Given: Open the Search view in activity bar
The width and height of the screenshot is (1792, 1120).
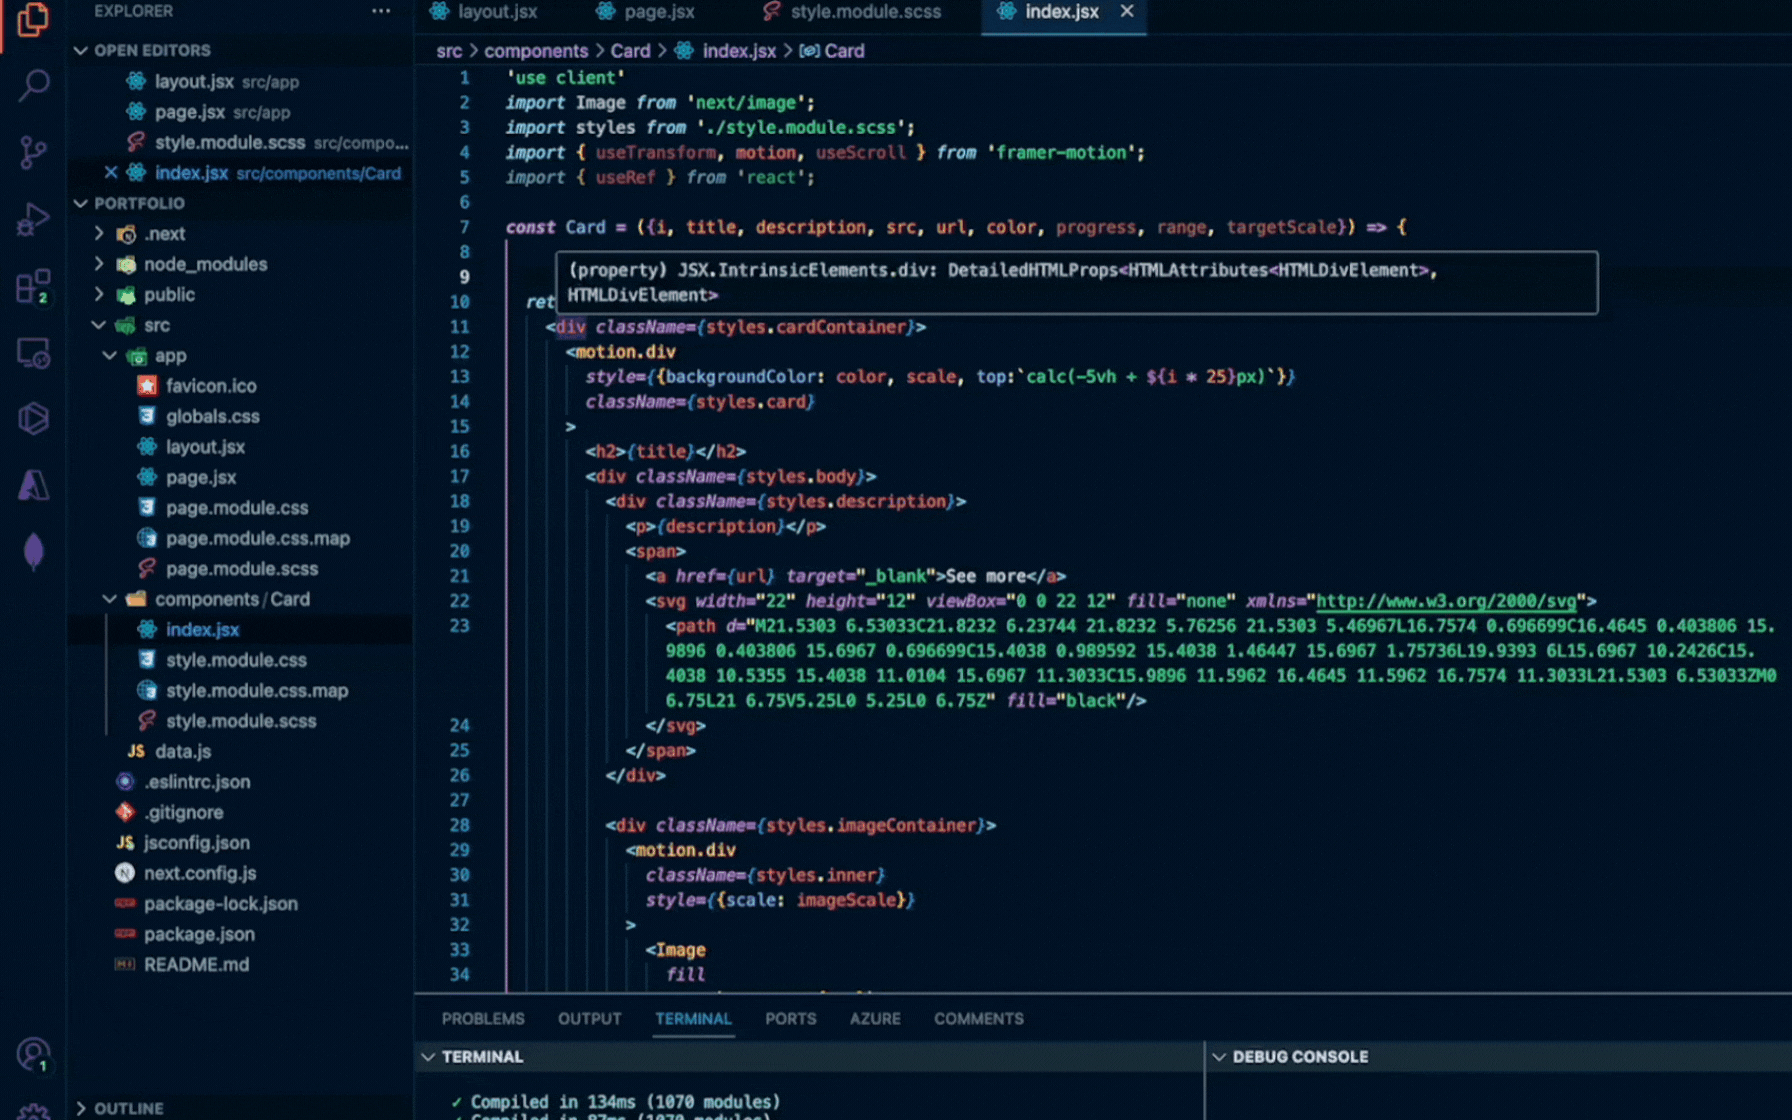Looking at the screenshot, I should pyautogui.click(x=33, y=86).
